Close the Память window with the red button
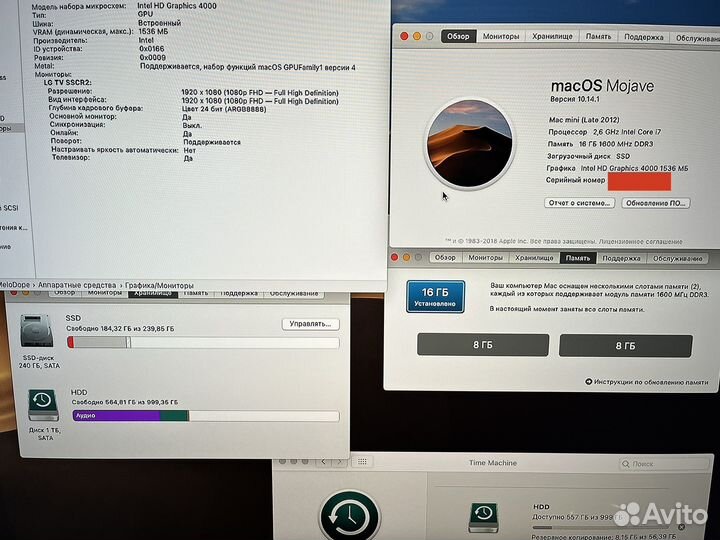720x540 pixels. 394,258
